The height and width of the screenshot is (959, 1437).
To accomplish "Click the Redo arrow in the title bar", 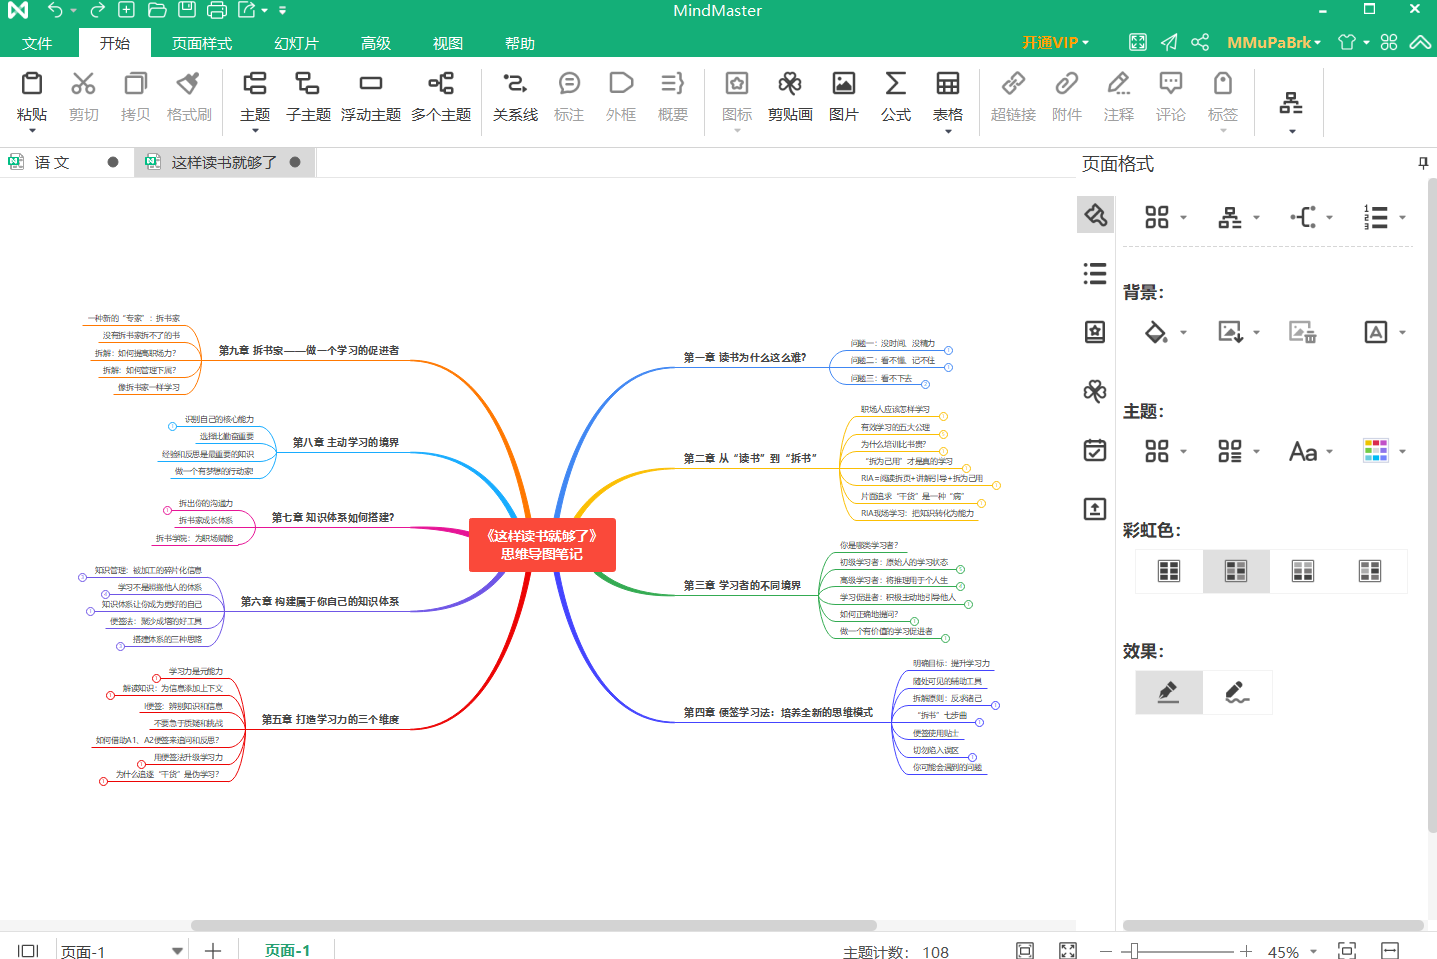I will pyautogui.click(x=97, y=10).
